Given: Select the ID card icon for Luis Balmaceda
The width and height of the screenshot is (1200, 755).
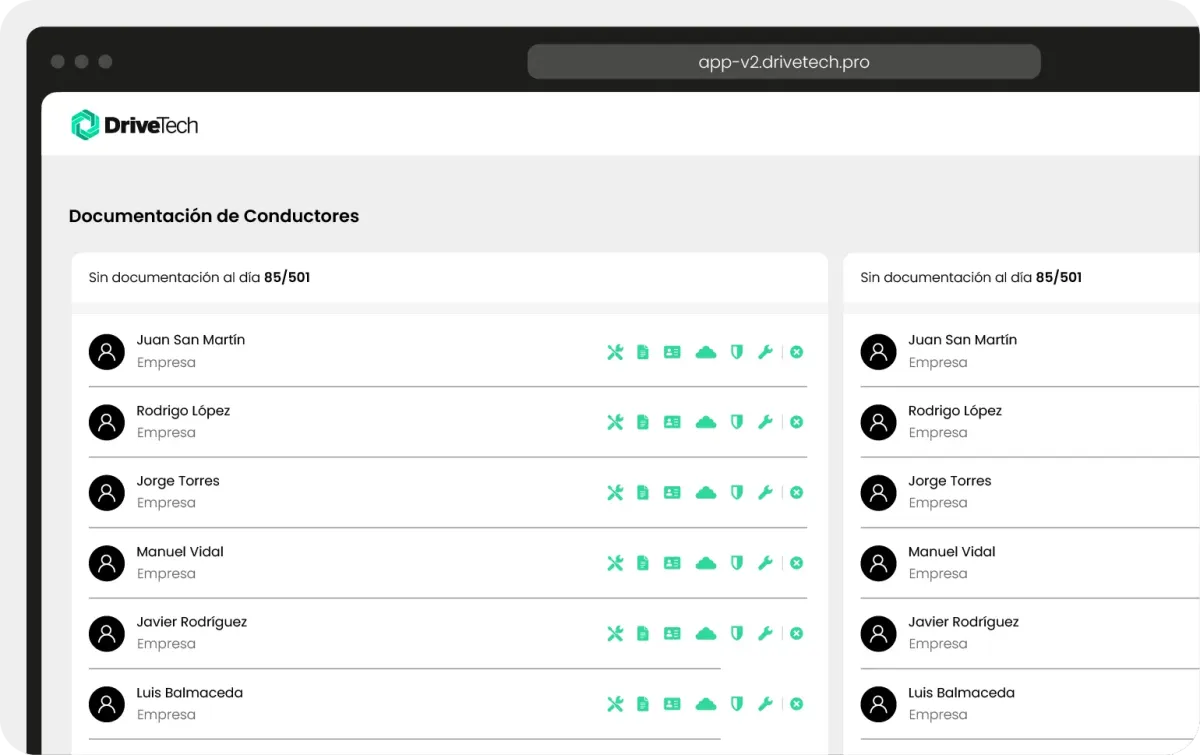Looking at the screenshot, I should (x=672, y=704).
